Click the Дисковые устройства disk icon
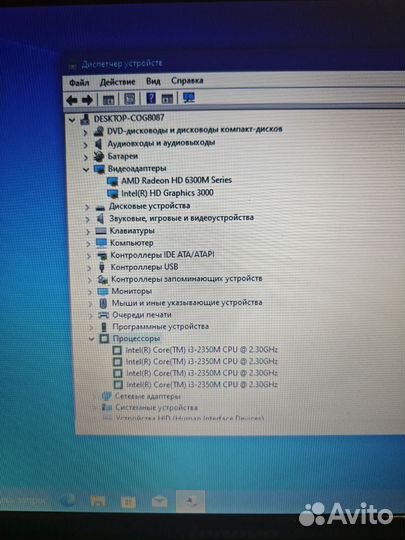The width and height of the screenshot is (405, 540). [100, 207]
